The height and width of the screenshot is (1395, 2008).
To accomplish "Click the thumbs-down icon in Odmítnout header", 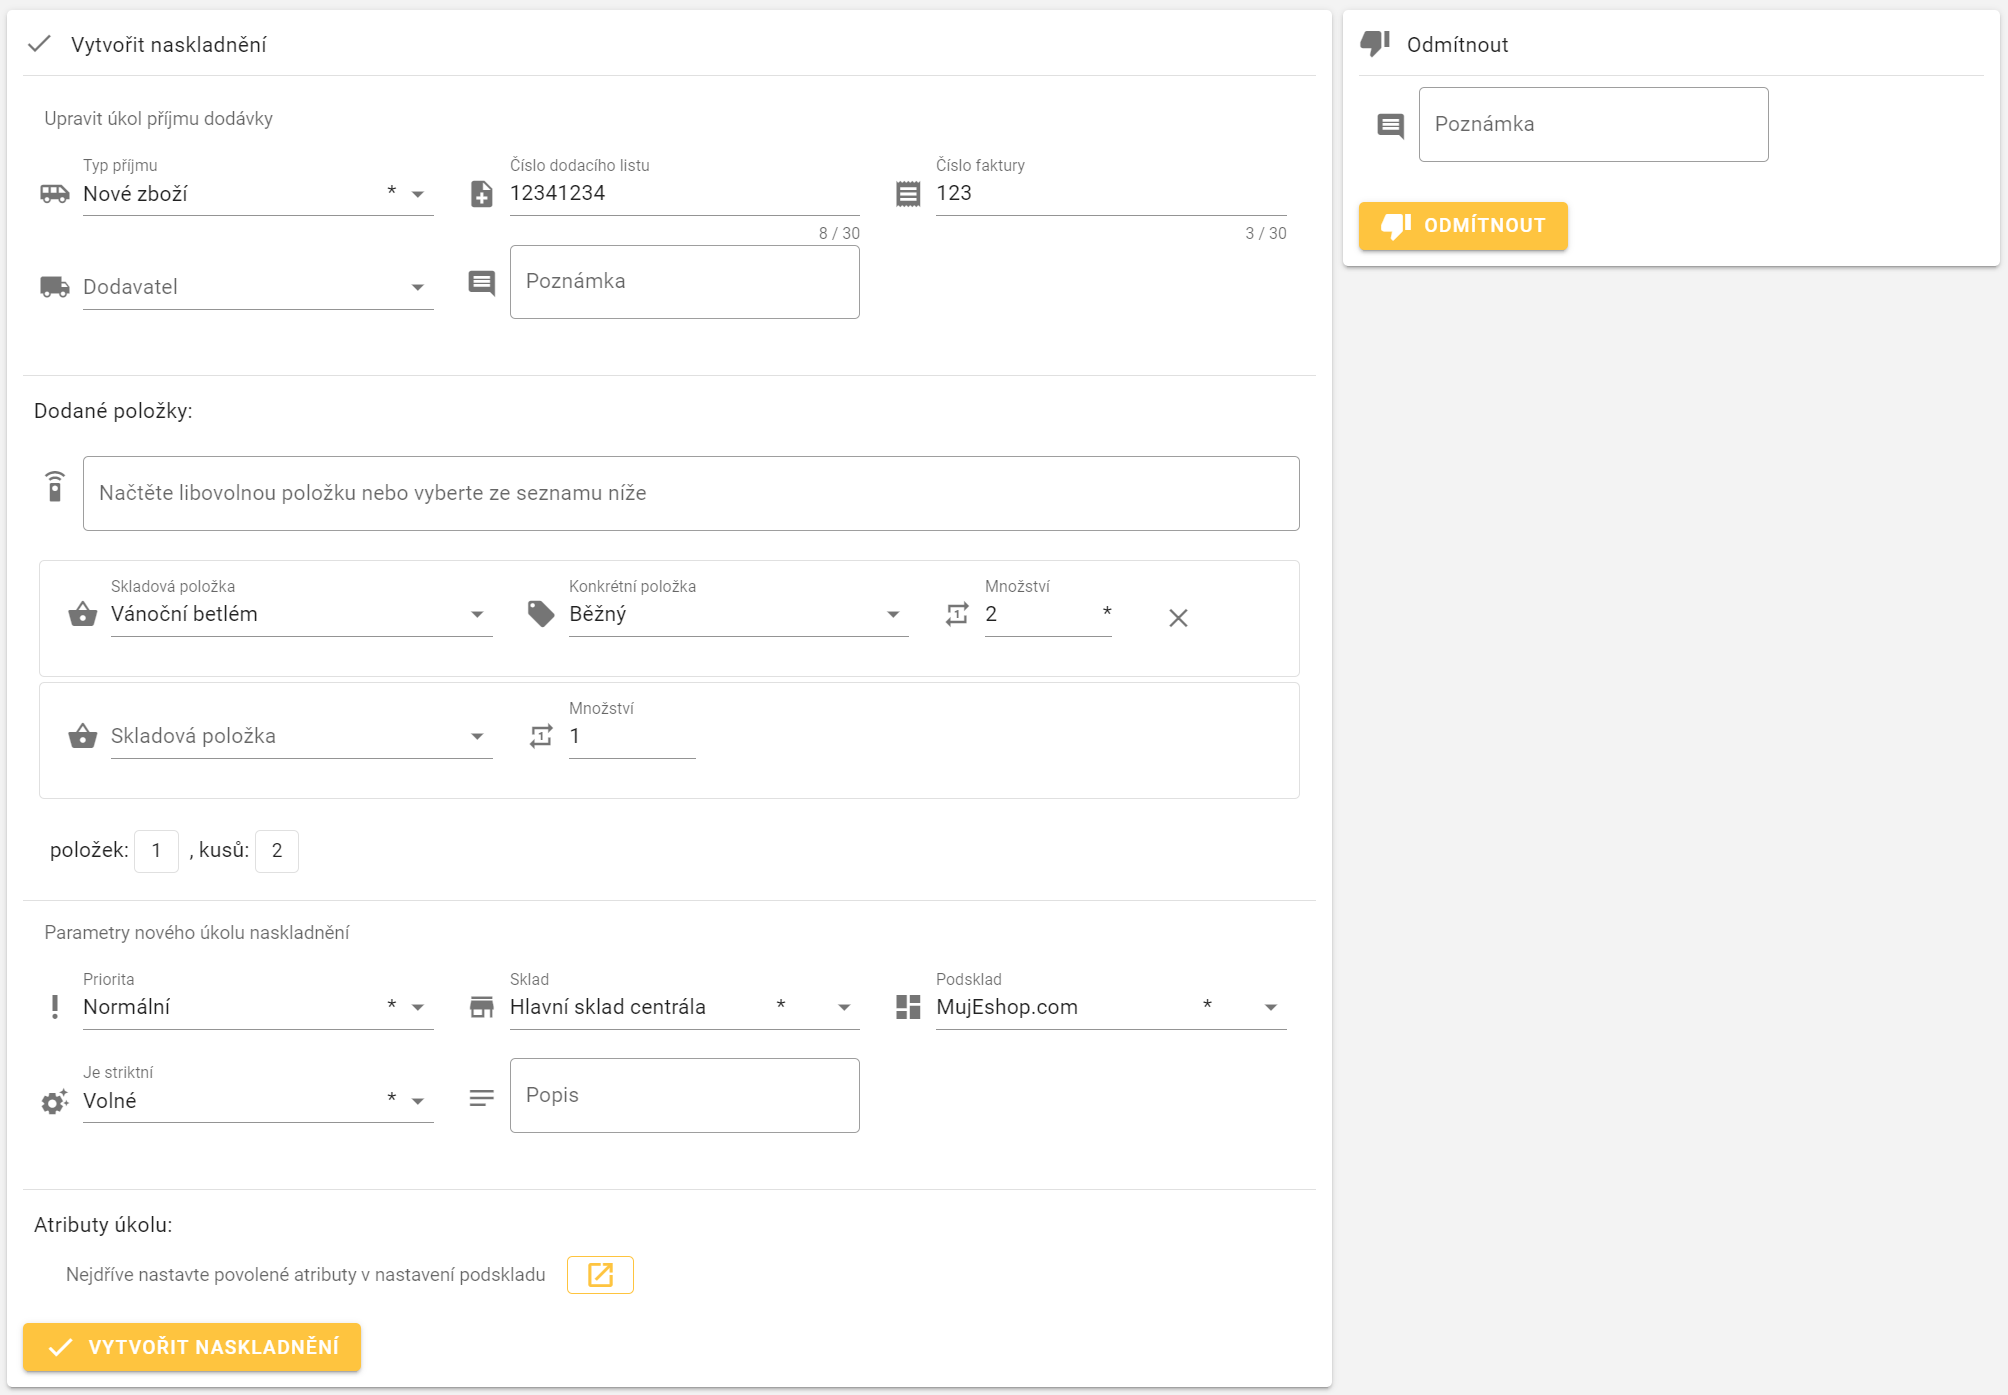I will (1375, 43).
